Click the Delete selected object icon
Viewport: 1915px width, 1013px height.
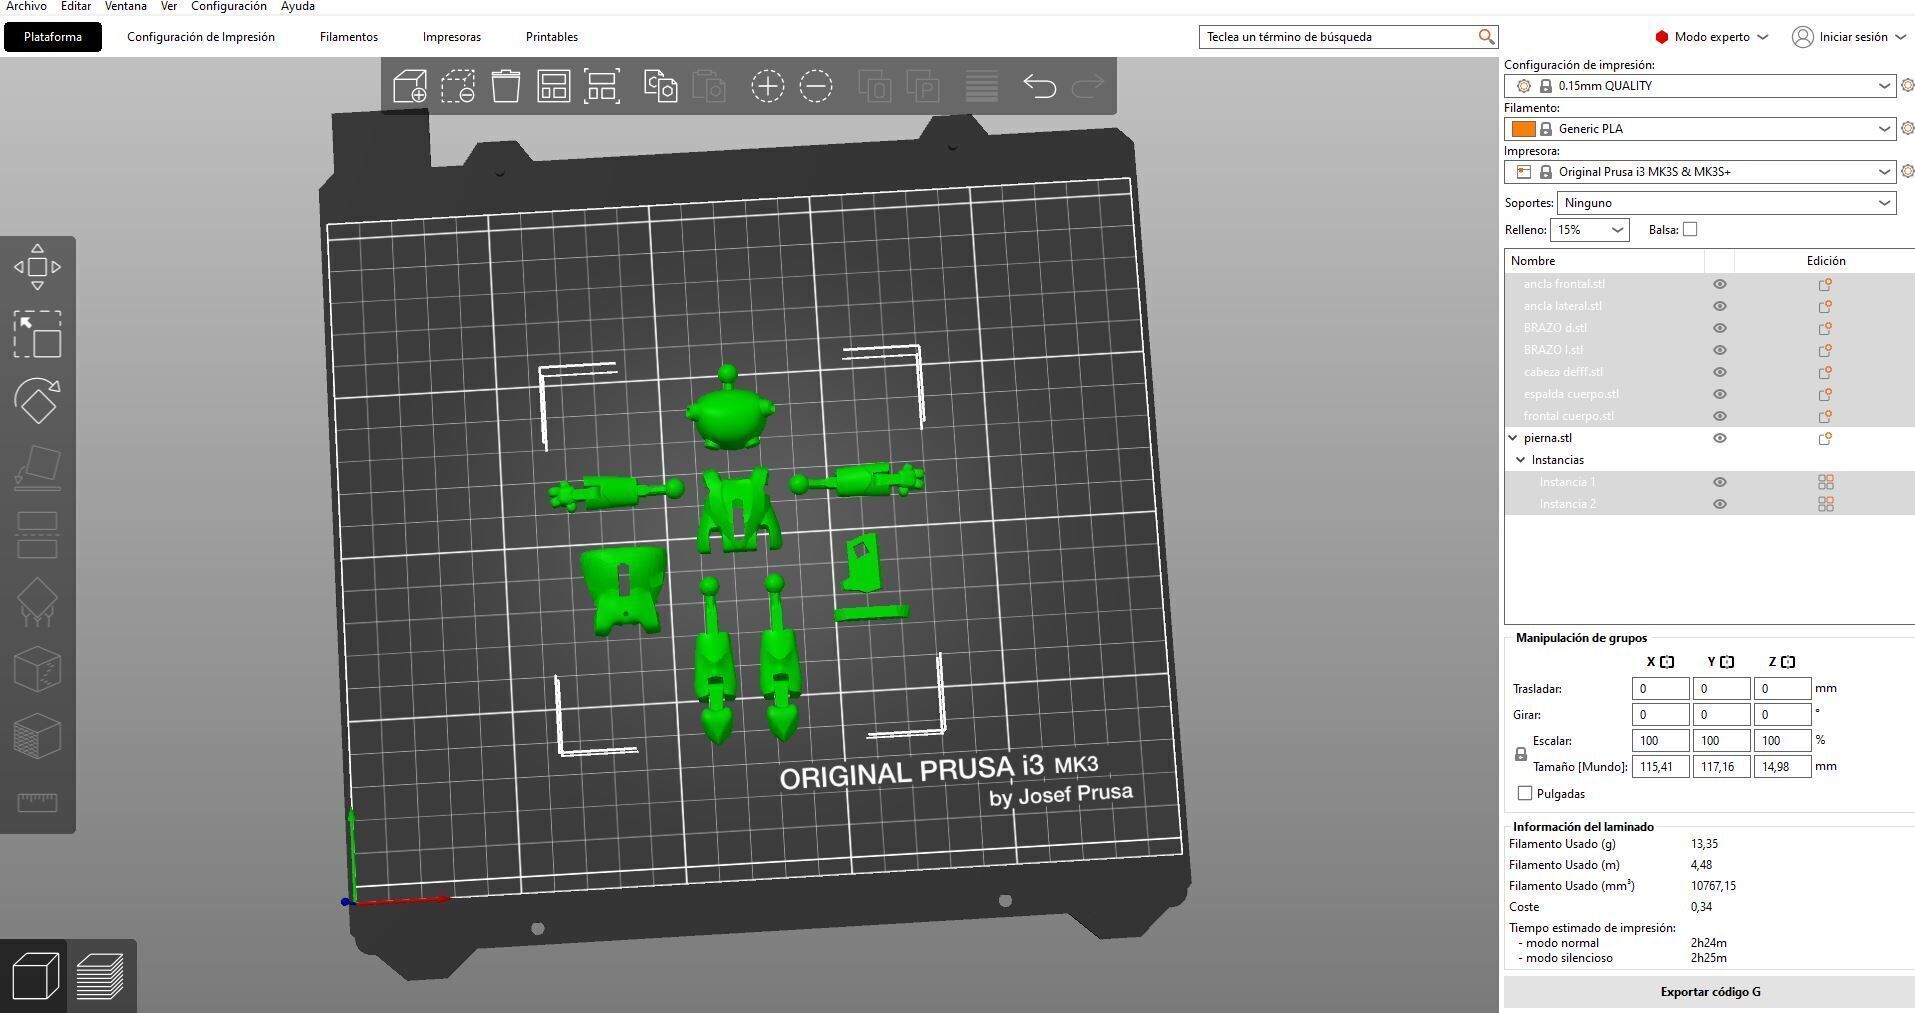458,86
